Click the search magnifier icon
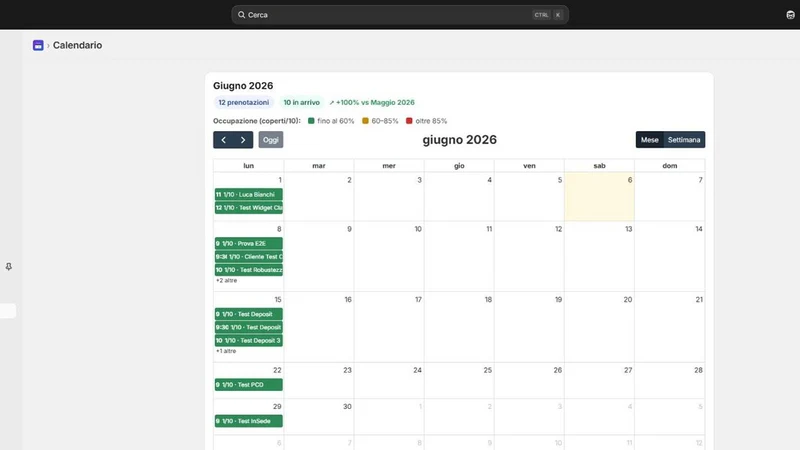 click(x=241, y=15)
